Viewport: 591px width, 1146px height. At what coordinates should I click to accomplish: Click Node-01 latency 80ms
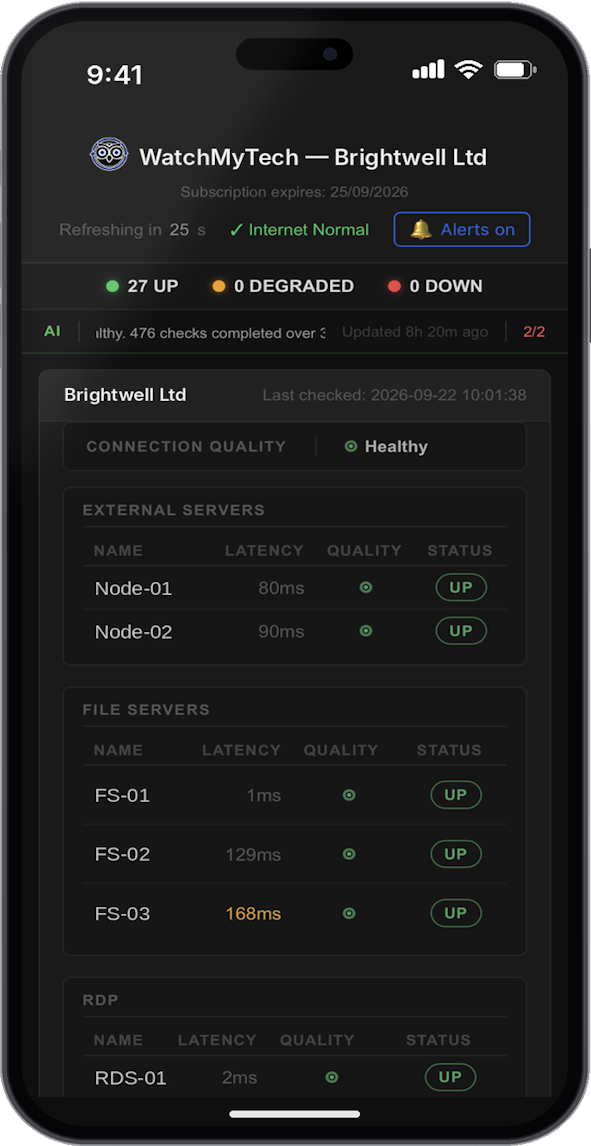tap(281, 588)
